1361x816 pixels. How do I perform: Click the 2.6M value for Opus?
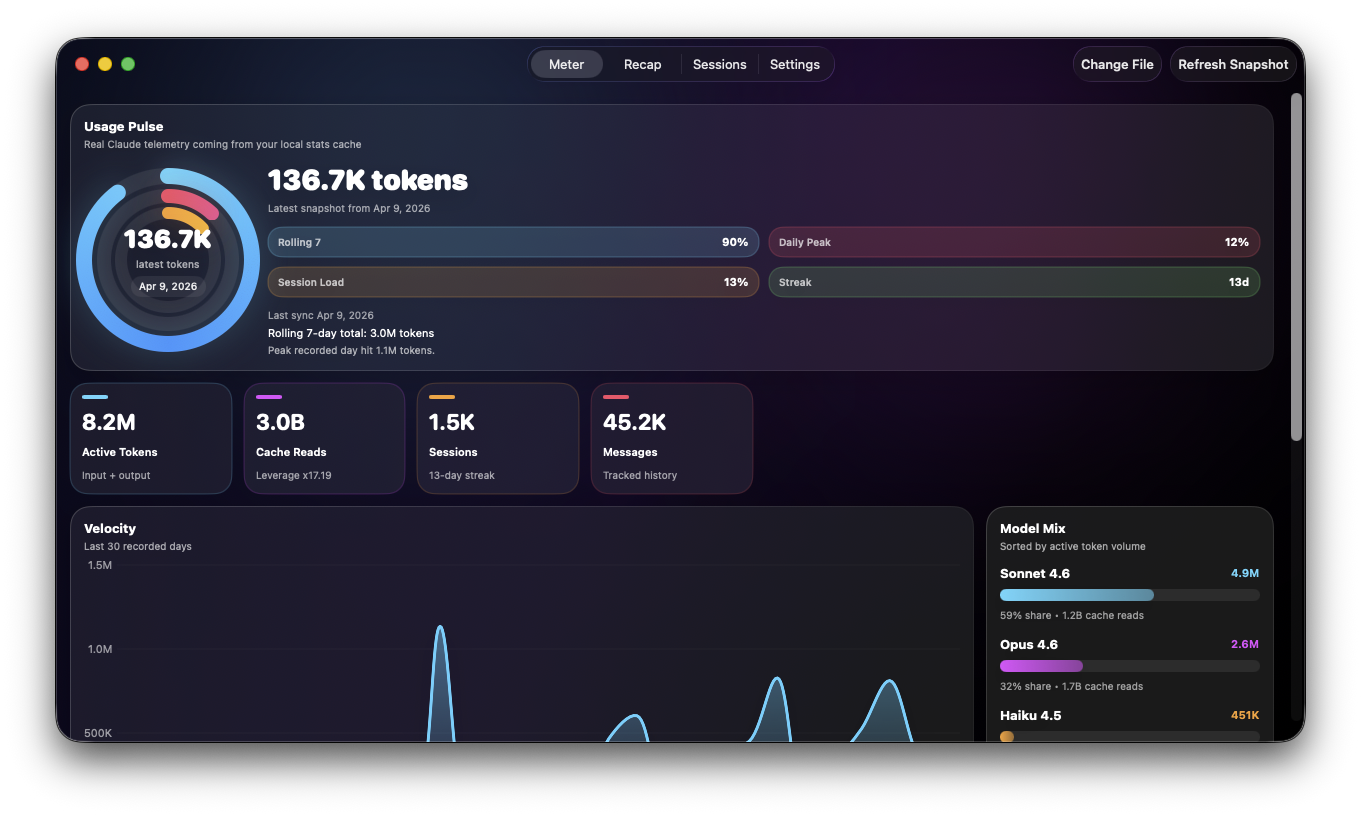[1245, 645]
